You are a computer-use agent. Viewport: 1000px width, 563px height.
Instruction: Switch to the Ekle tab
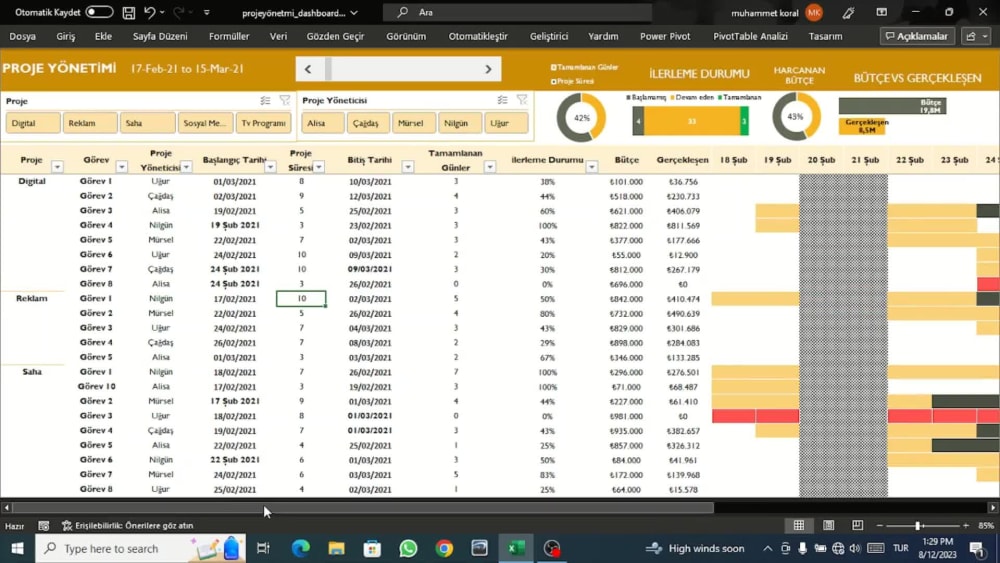pos(103,36)
